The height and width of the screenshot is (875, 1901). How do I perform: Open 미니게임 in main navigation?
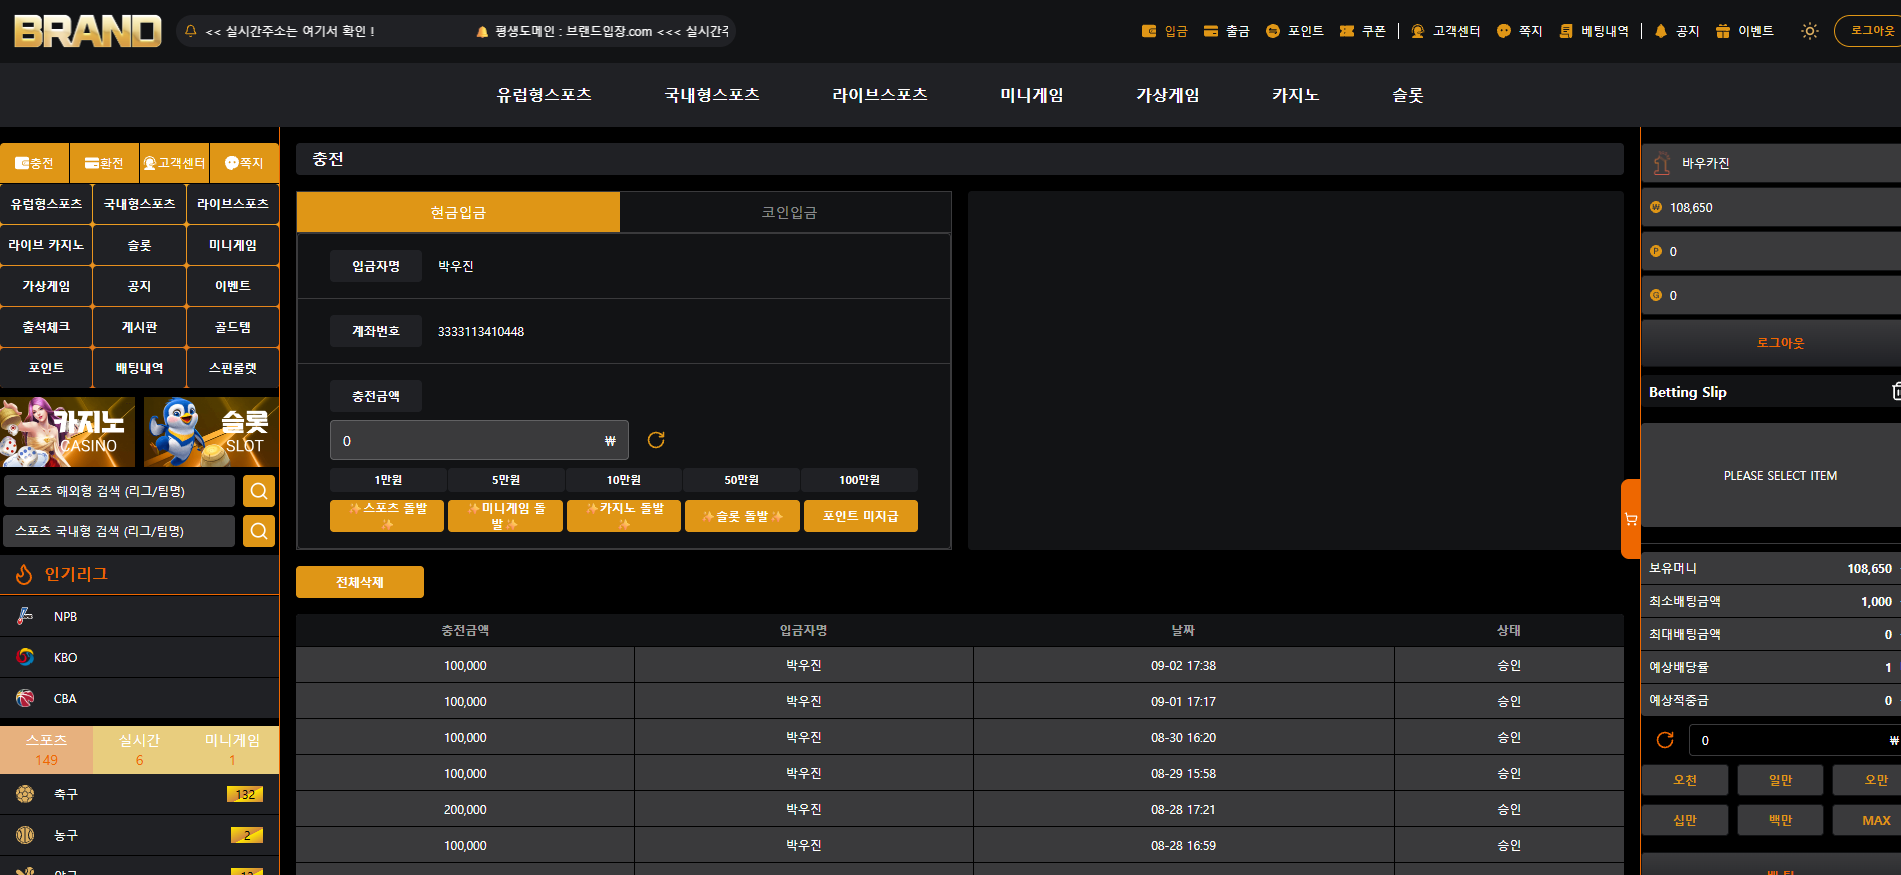1031,95
